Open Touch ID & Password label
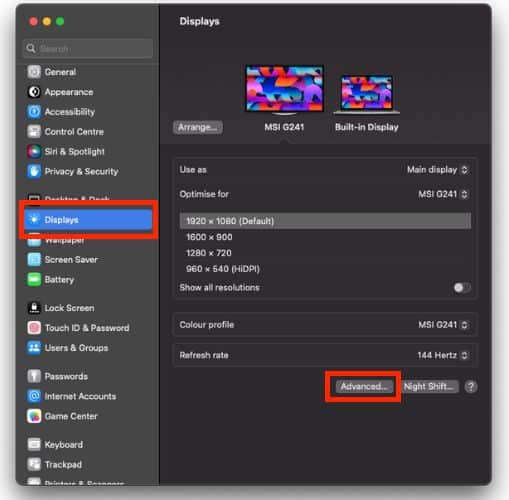 87,328
